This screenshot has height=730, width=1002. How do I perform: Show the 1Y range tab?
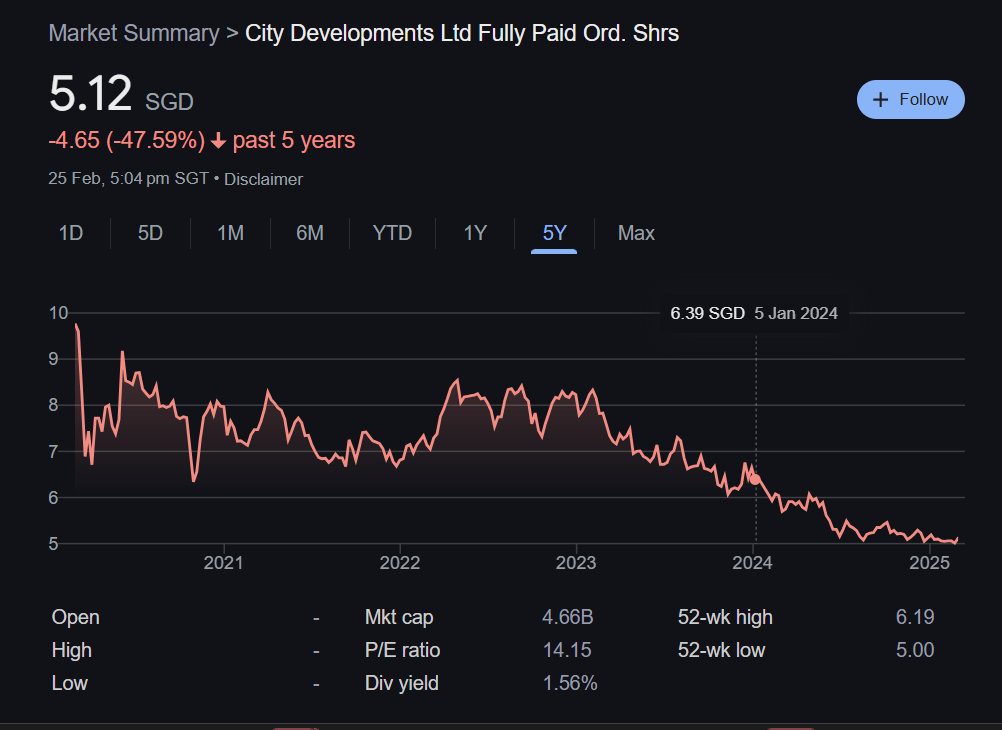tap(475, 233)
